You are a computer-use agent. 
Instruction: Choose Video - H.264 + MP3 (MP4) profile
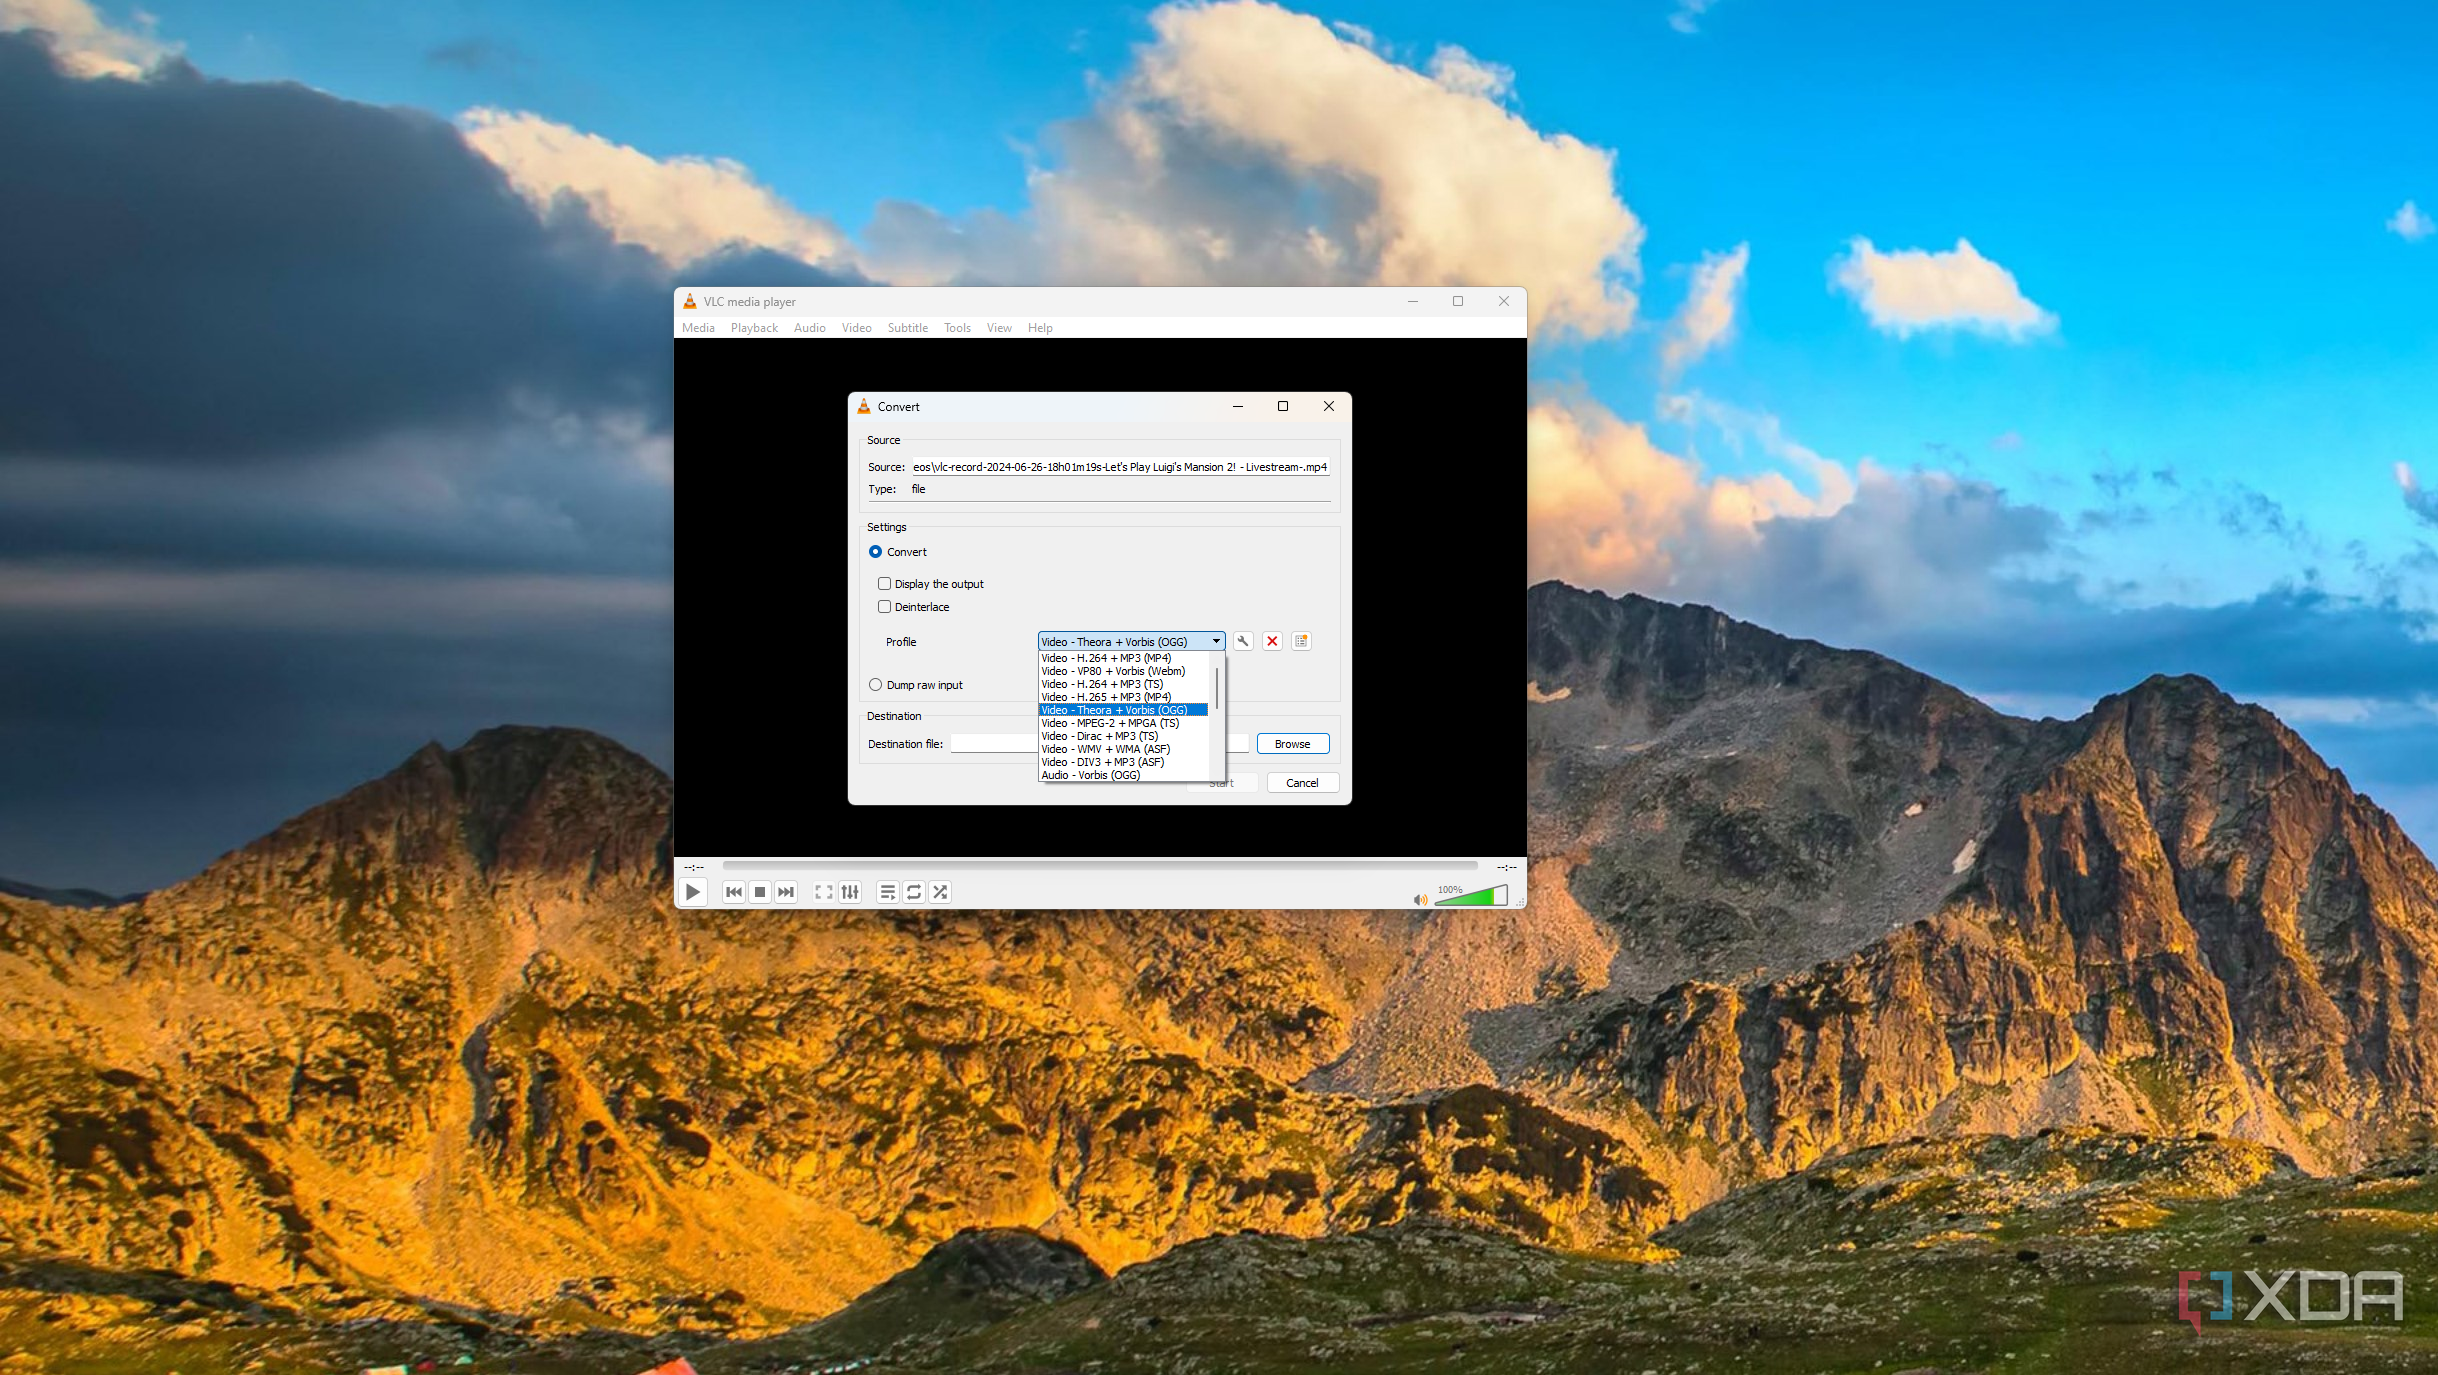pos(1106,658)
